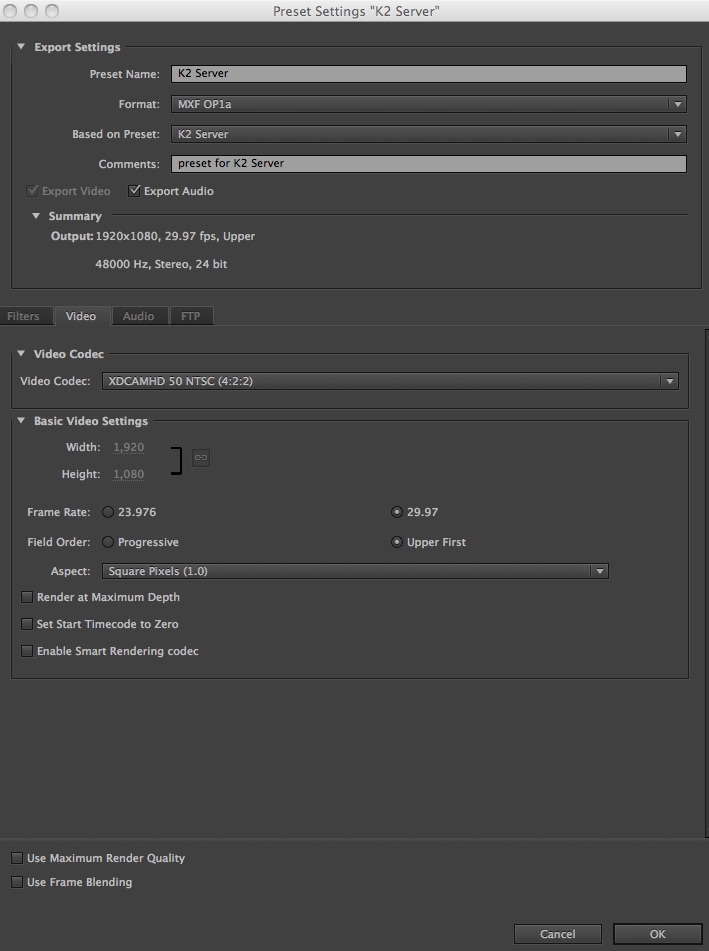709x951 pixels.
Task: Uncheck the Export Audio checkbox
Action: [x=134, y=191]
